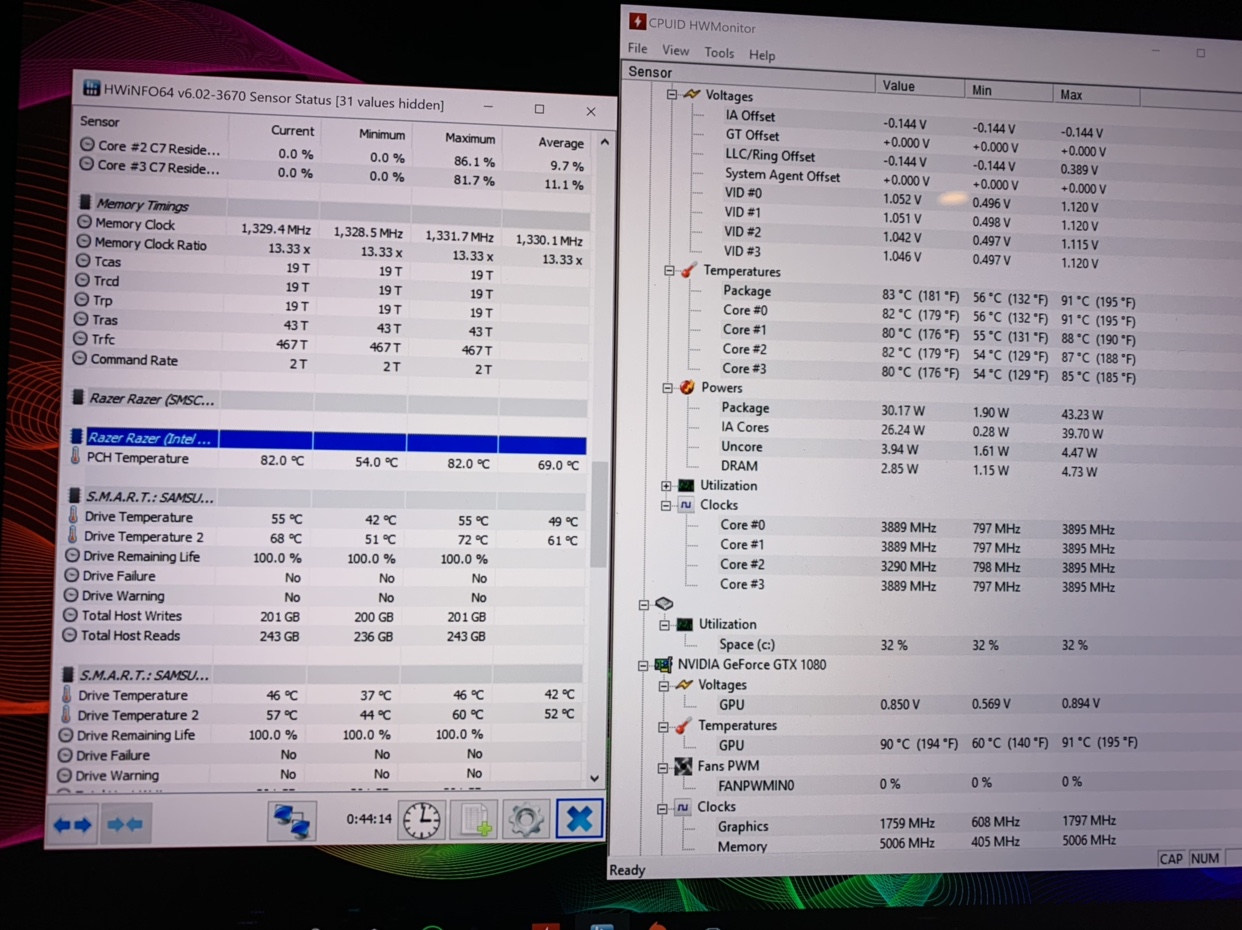Select the Command Rate row
Image resolution: width=1242 pixels, height=930 pixels.
pyautogui.click(x=332, y=363)
